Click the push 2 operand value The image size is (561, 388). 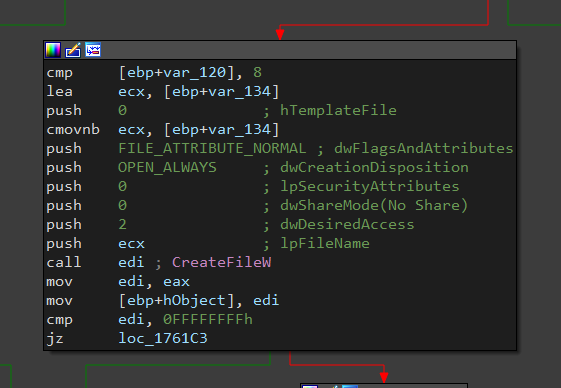(122, 224)
